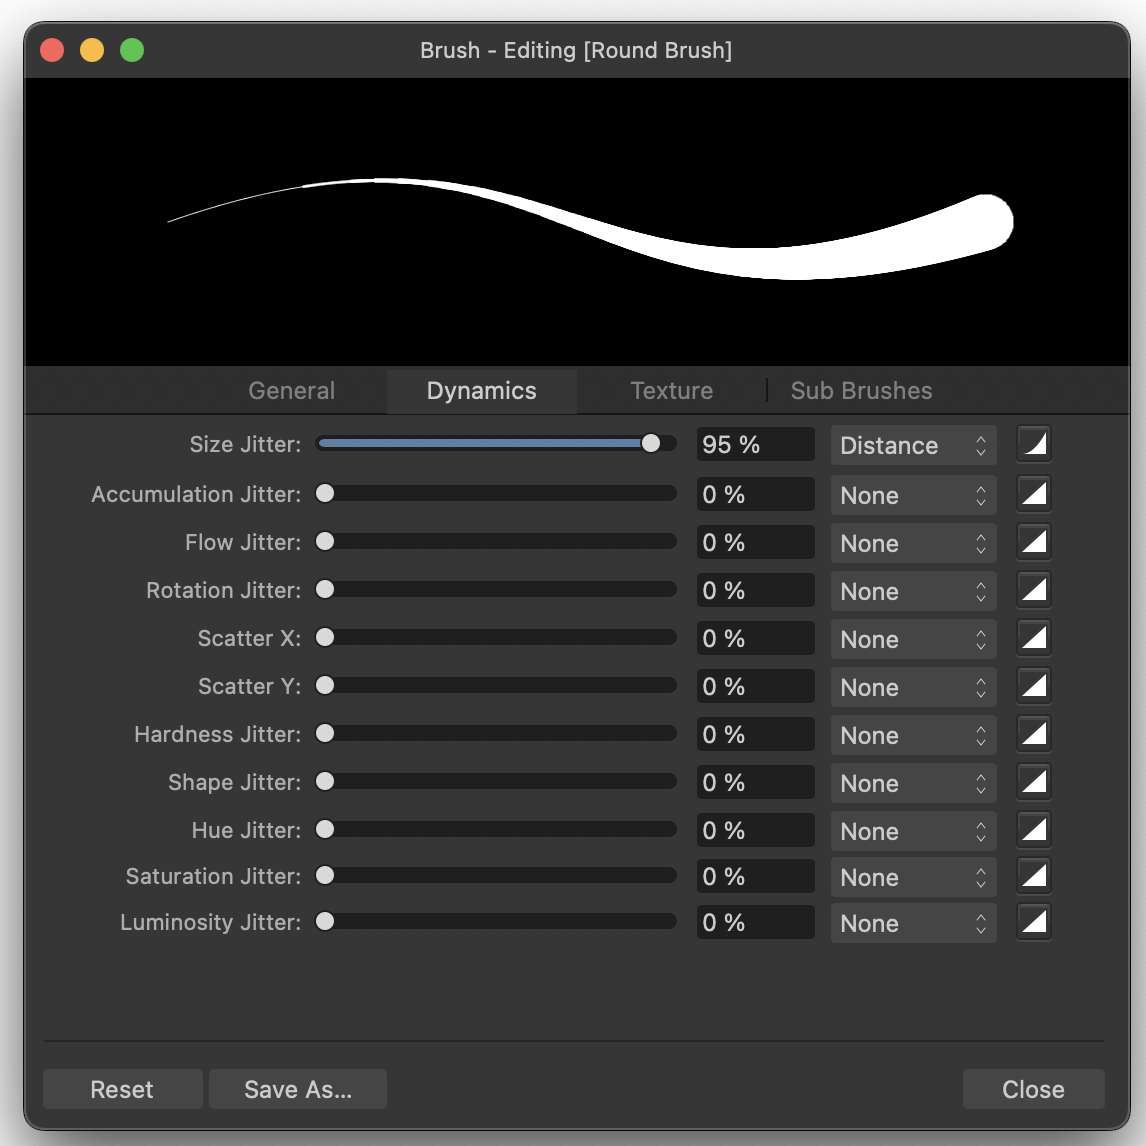Open the Hue Jitter ramp profile icon
The height and width of the screenshot is (1146, 1146).
[1033, 830]
